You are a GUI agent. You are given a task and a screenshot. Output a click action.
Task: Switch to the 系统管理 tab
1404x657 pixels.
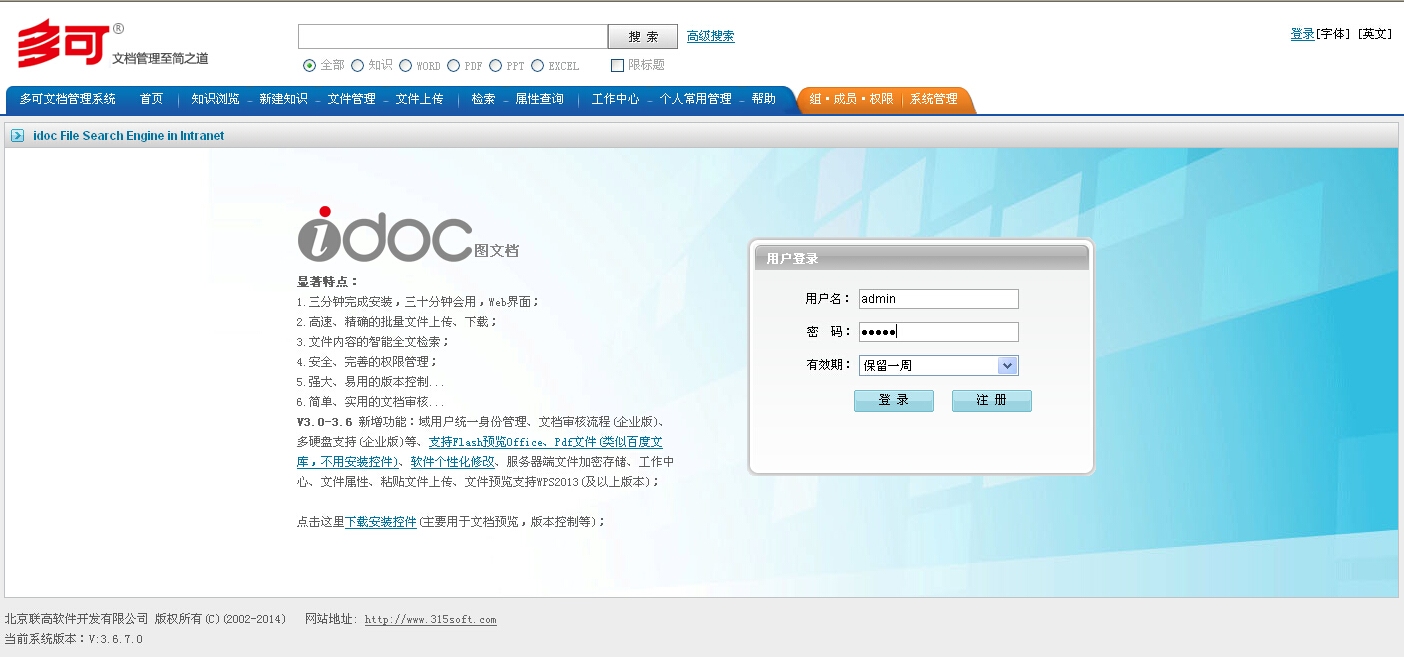(x=934, y=99)
